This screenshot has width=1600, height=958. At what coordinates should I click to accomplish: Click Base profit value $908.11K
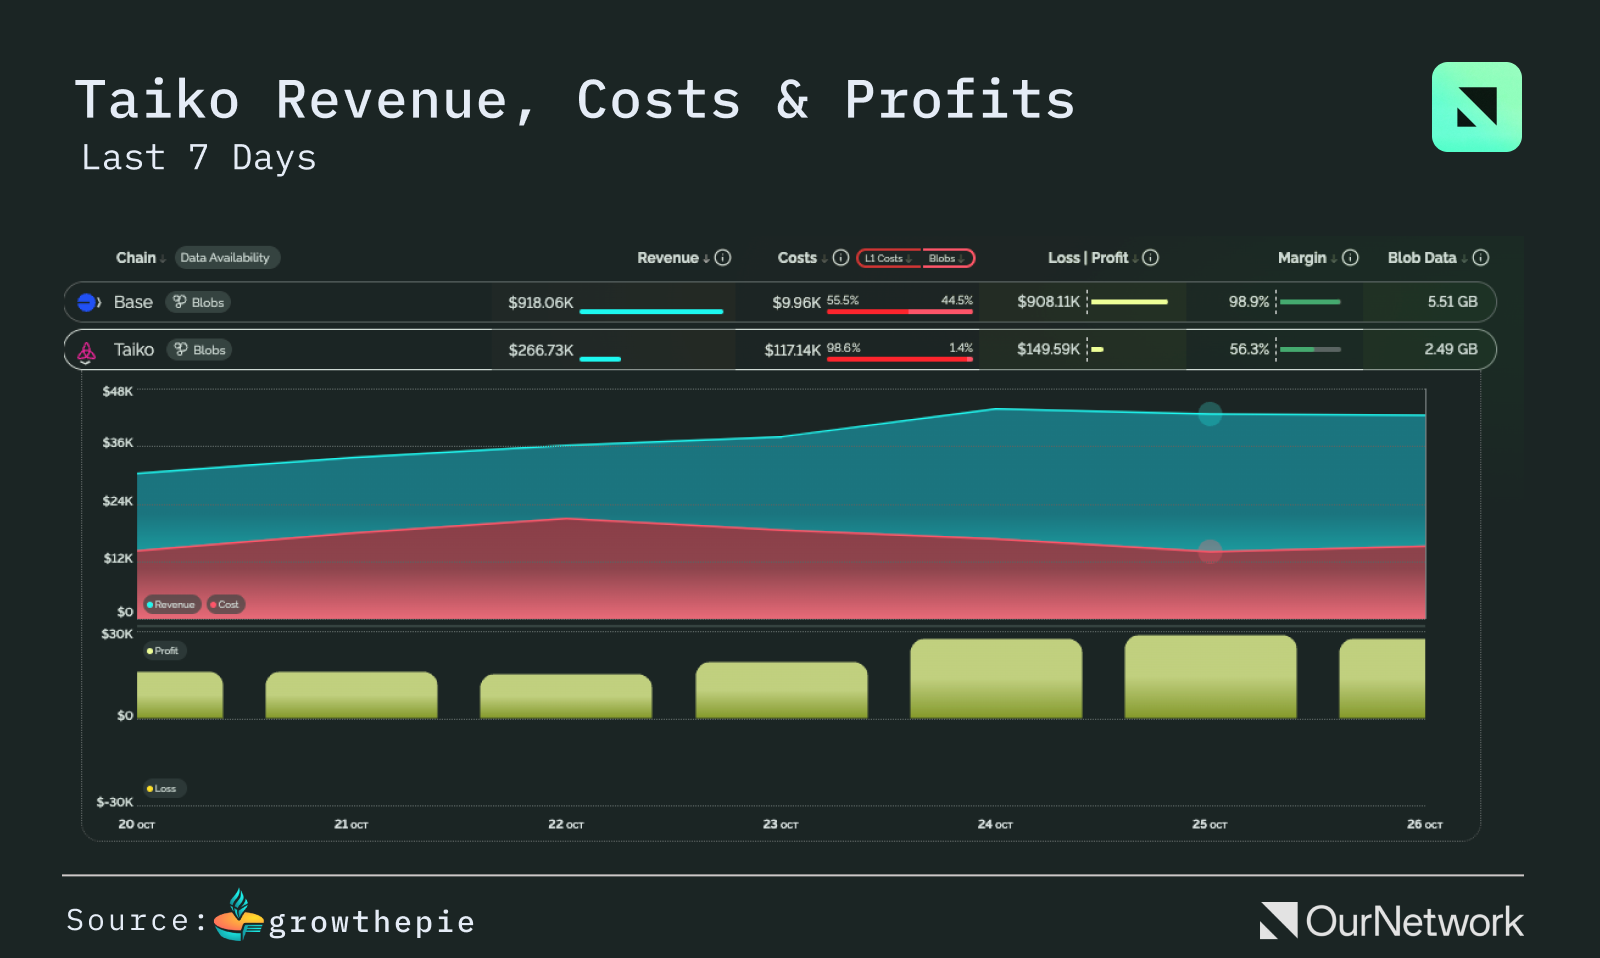coord(1048,301)
